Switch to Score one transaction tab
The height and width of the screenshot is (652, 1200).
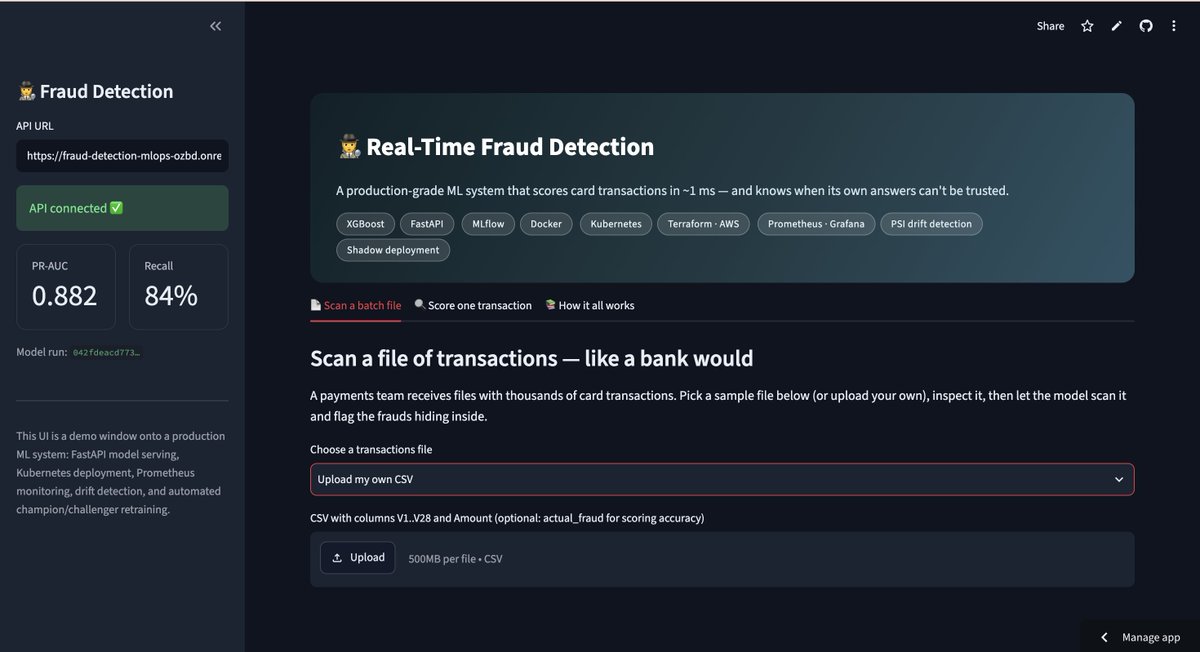point(472,305)
